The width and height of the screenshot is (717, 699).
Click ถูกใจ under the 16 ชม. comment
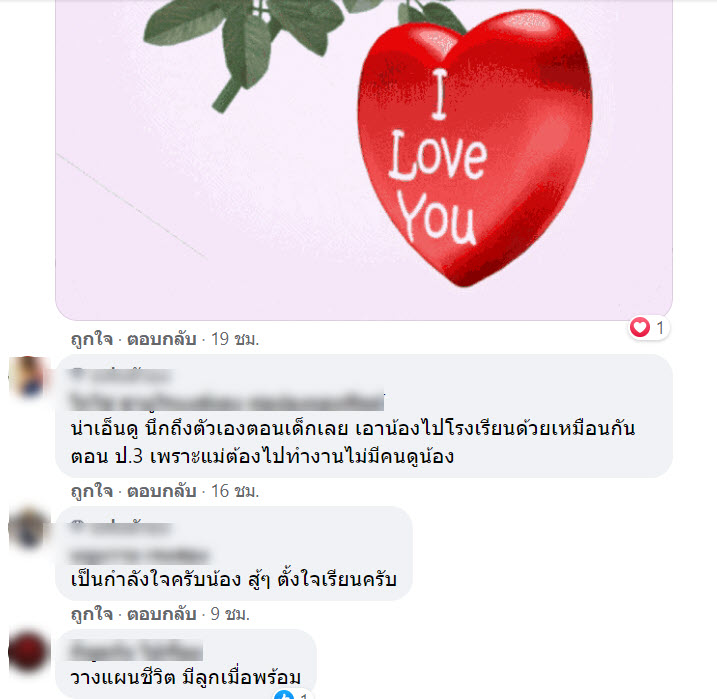click(92, 491)
